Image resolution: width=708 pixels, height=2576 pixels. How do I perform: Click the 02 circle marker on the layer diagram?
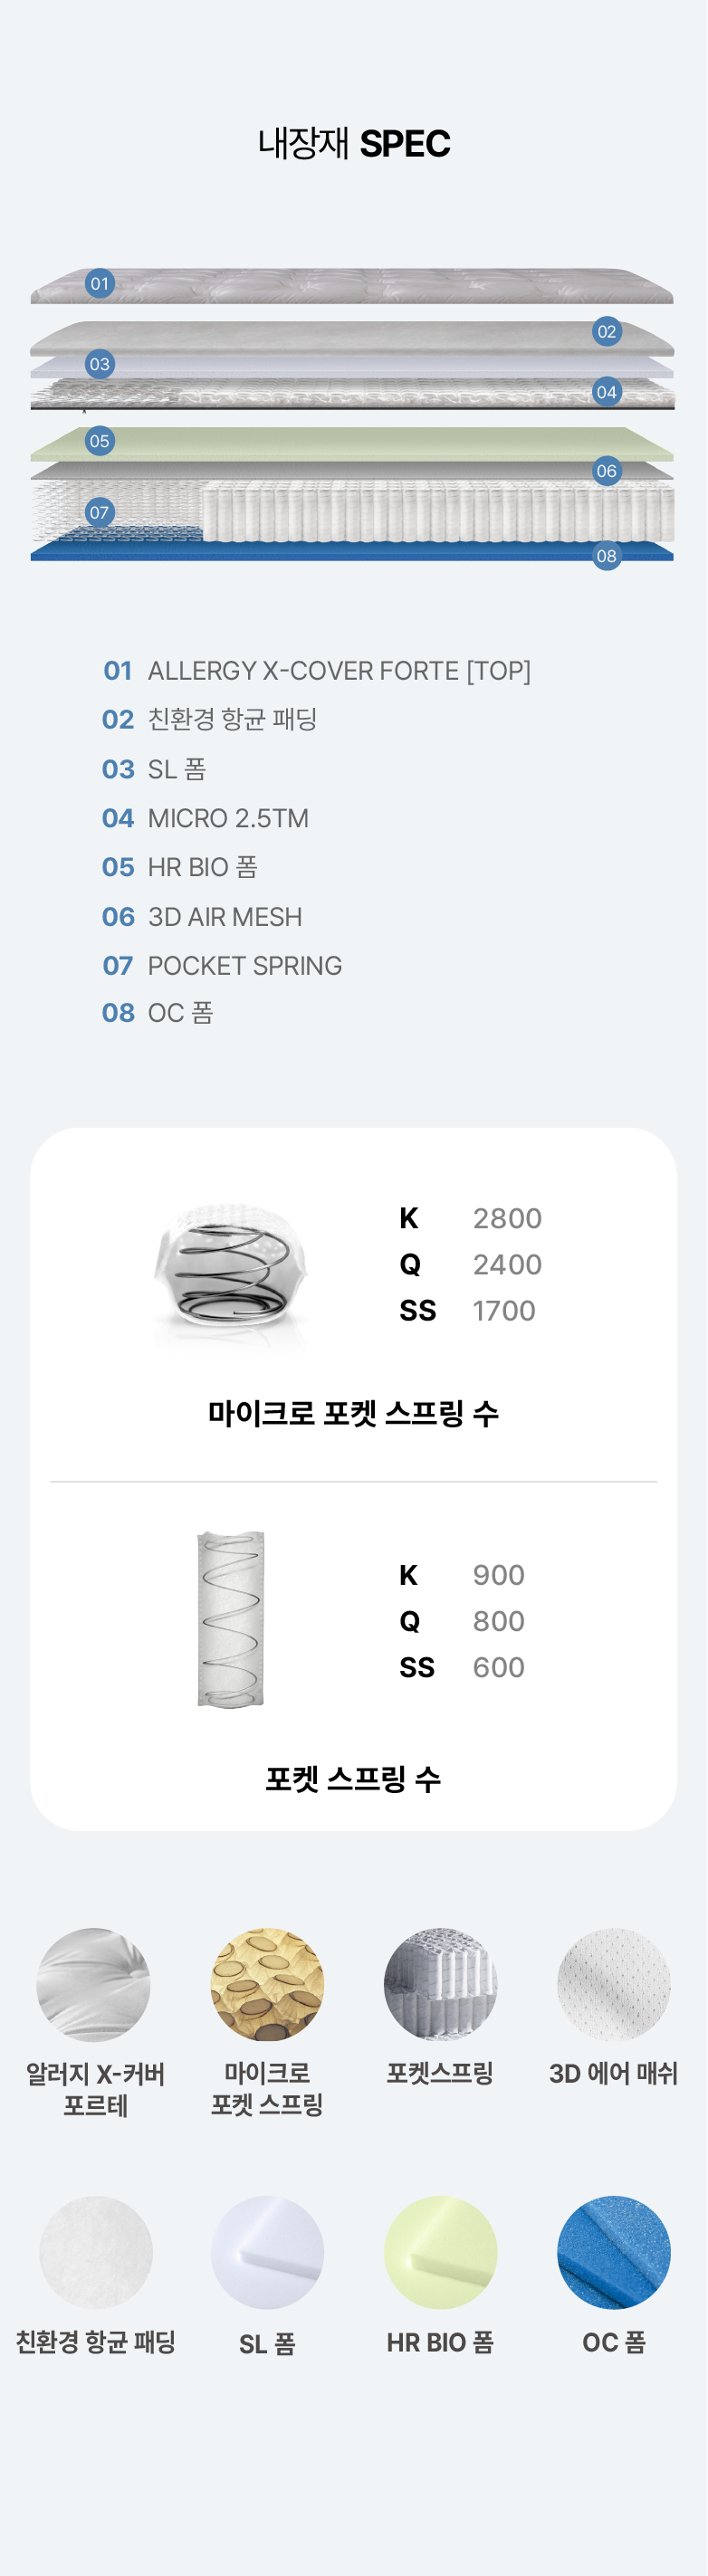pyautogui.click(x=606, y=332)
